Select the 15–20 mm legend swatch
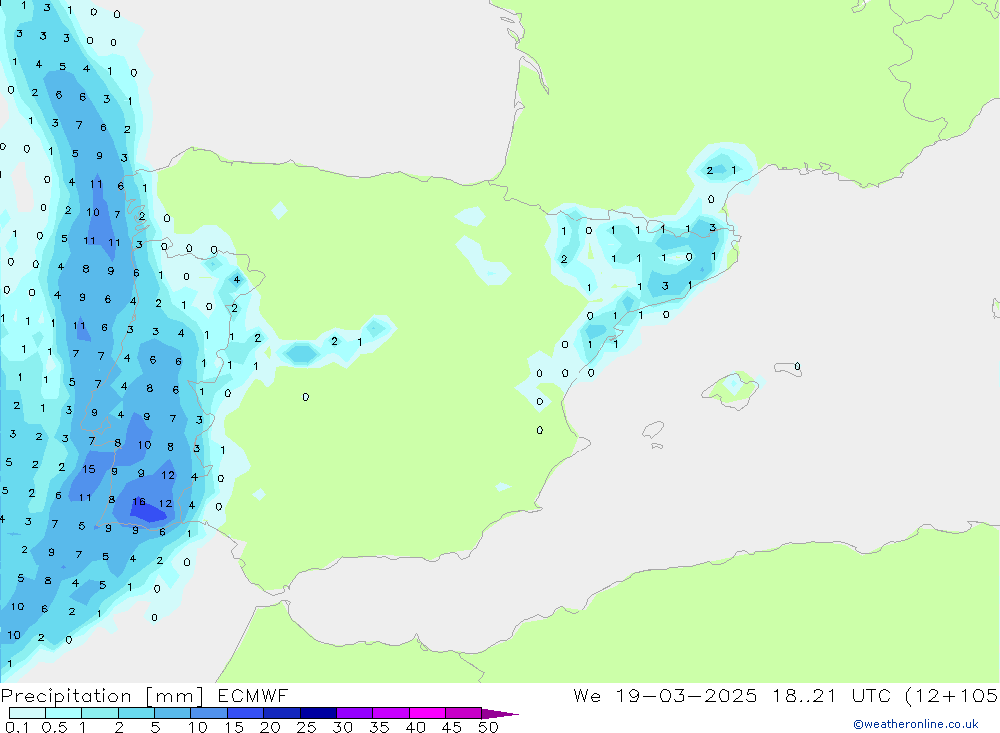Viewport: 1000px width, 733px height. tap(245, 713)
